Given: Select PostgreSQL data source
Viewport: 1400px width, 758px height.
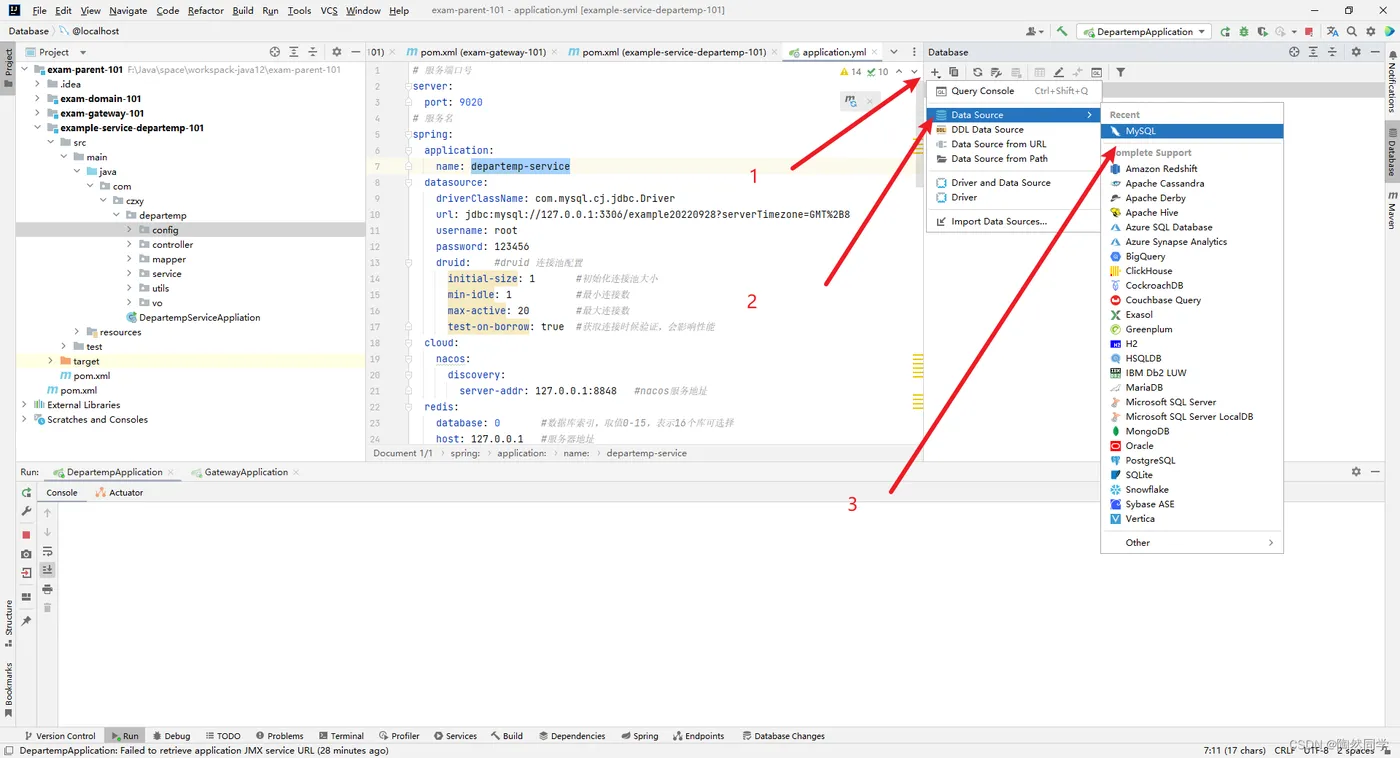Looking at the screenshot, I should (1192, 460).
